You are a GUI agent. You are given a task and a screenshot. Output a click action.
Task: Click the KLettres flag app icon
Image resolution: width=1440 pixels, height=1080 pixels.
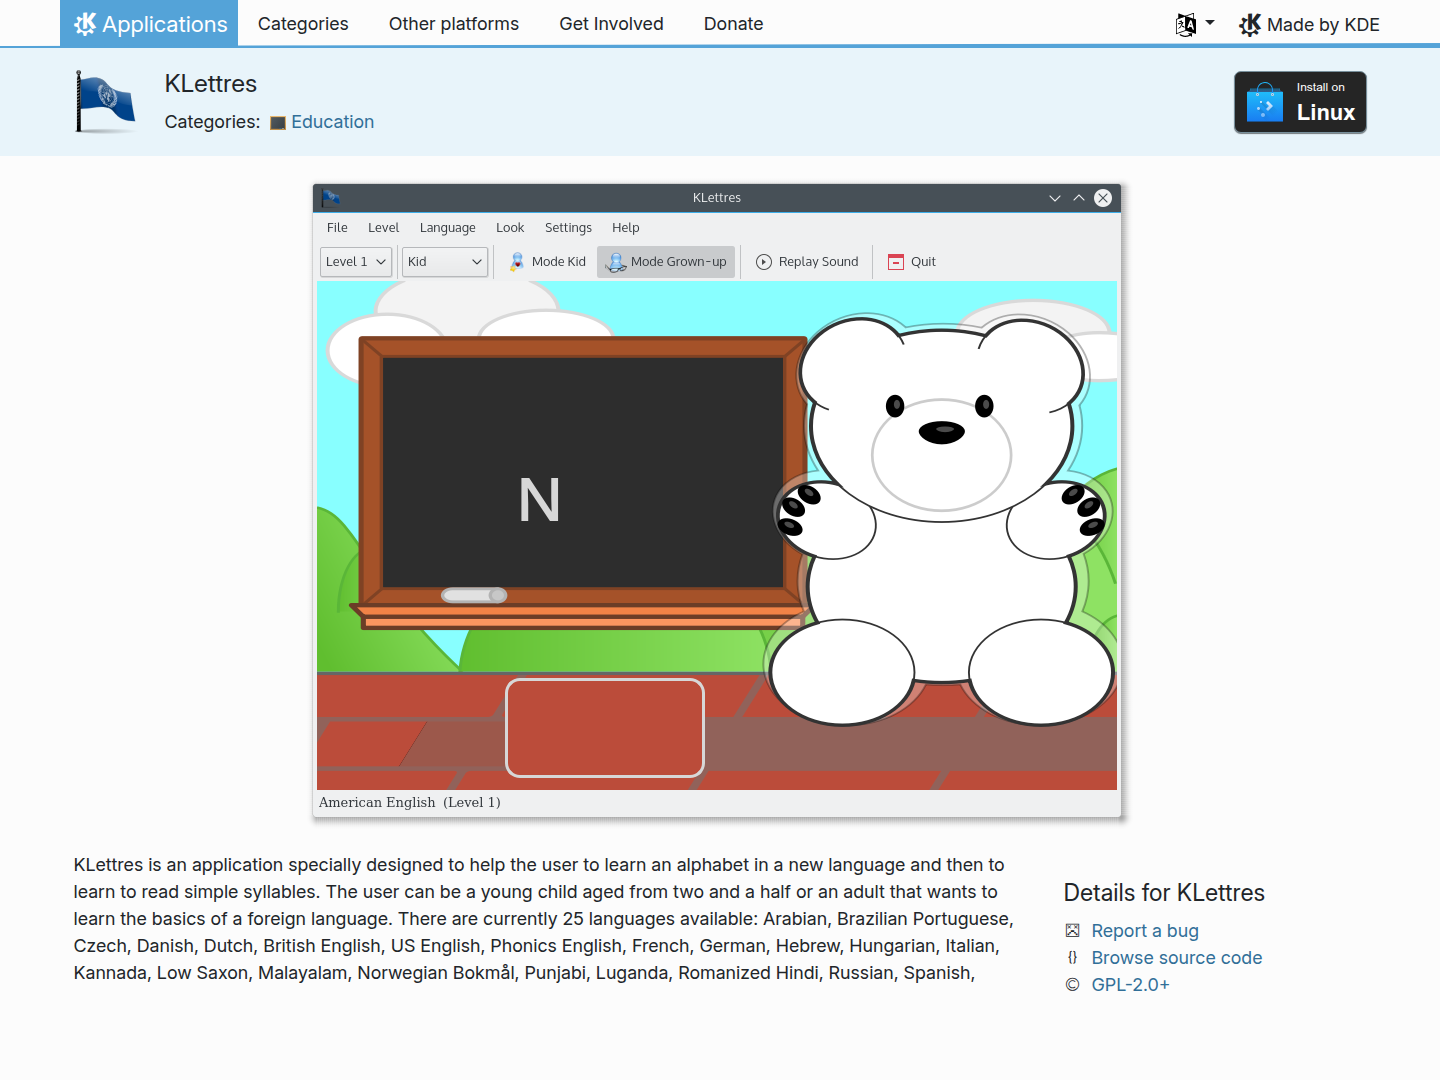click(106, 102)
